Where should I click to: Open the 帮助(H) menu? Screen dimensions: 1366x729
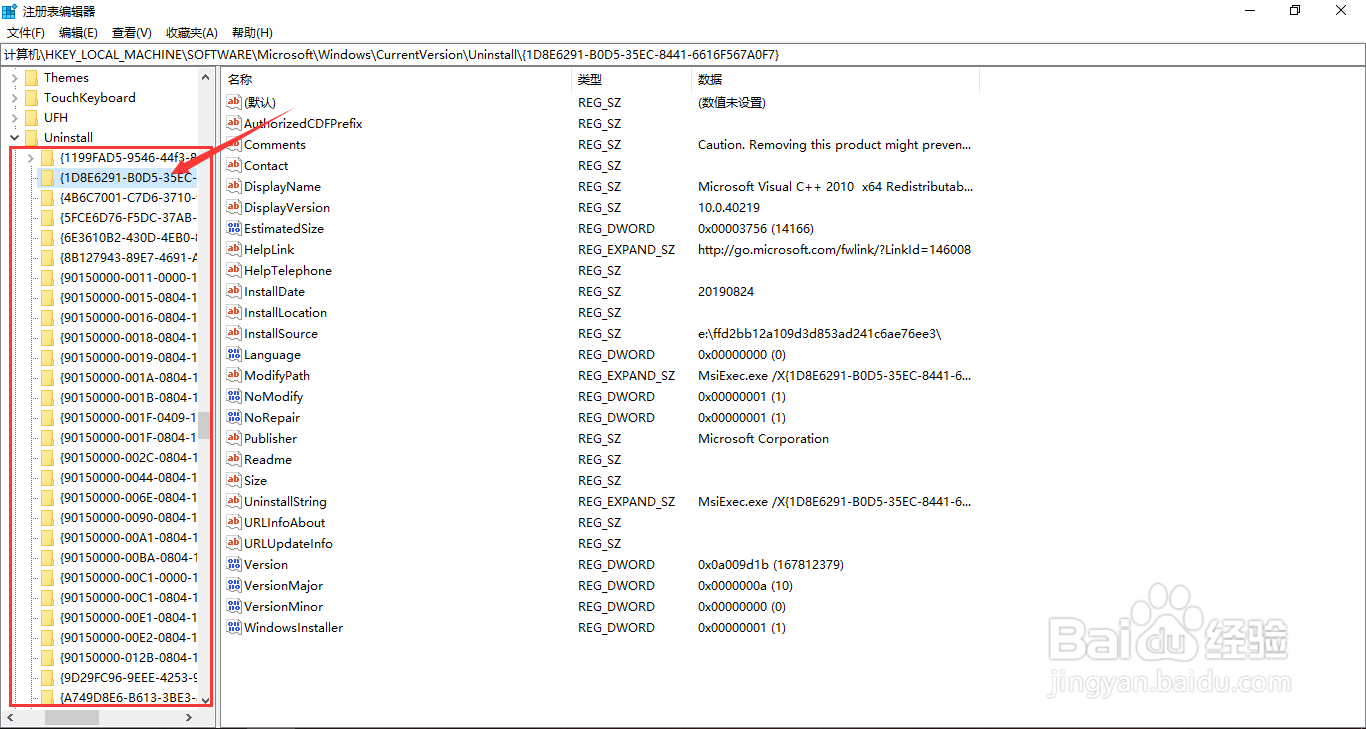pyautogui.click(x=252, y=33)
